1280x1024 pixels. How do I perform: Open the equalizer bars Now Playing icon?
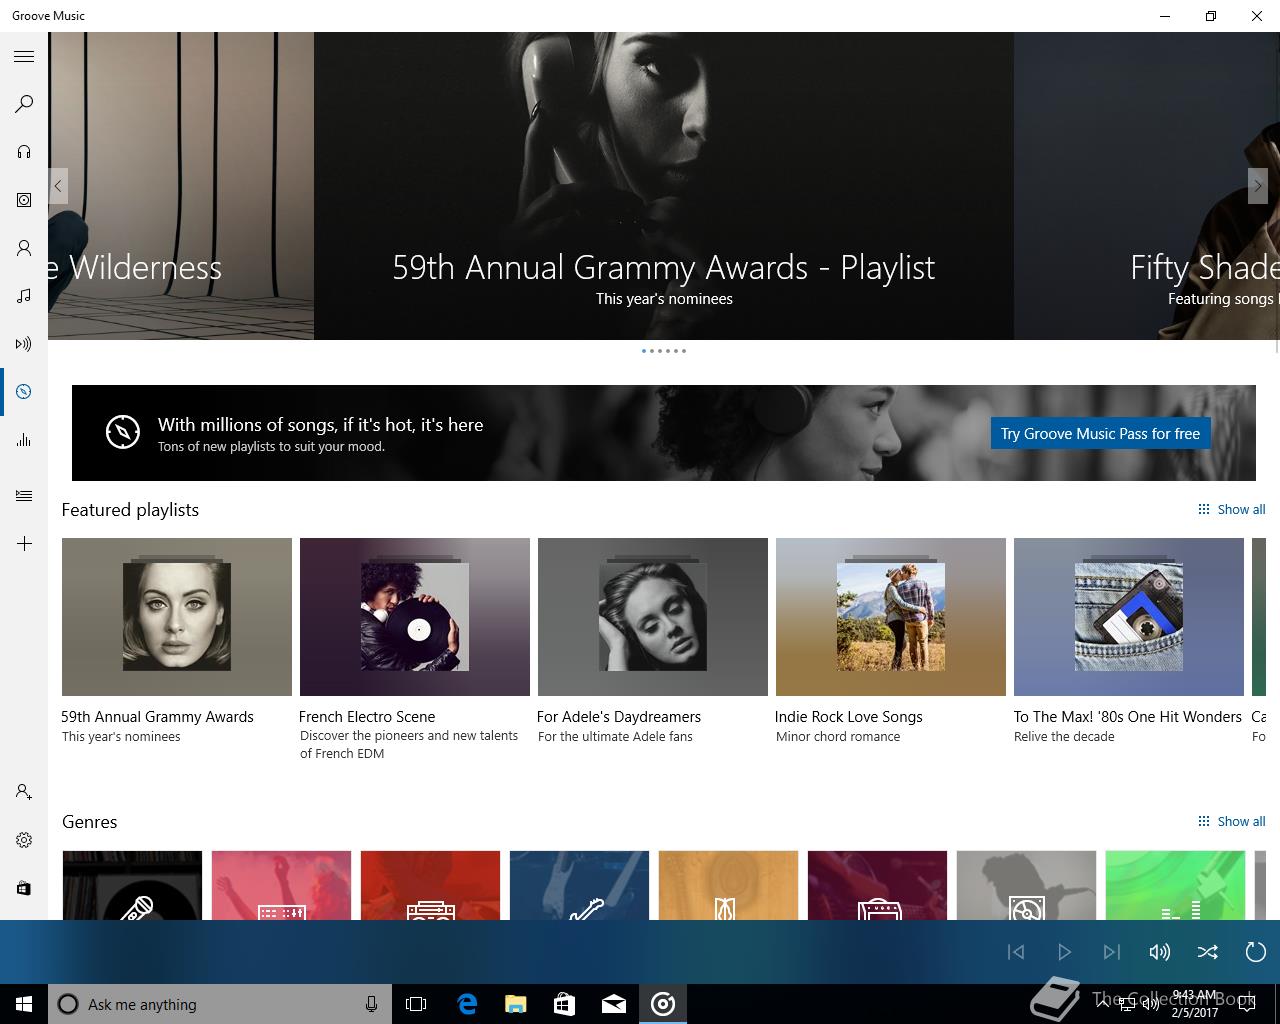click(x=24, y=440)
